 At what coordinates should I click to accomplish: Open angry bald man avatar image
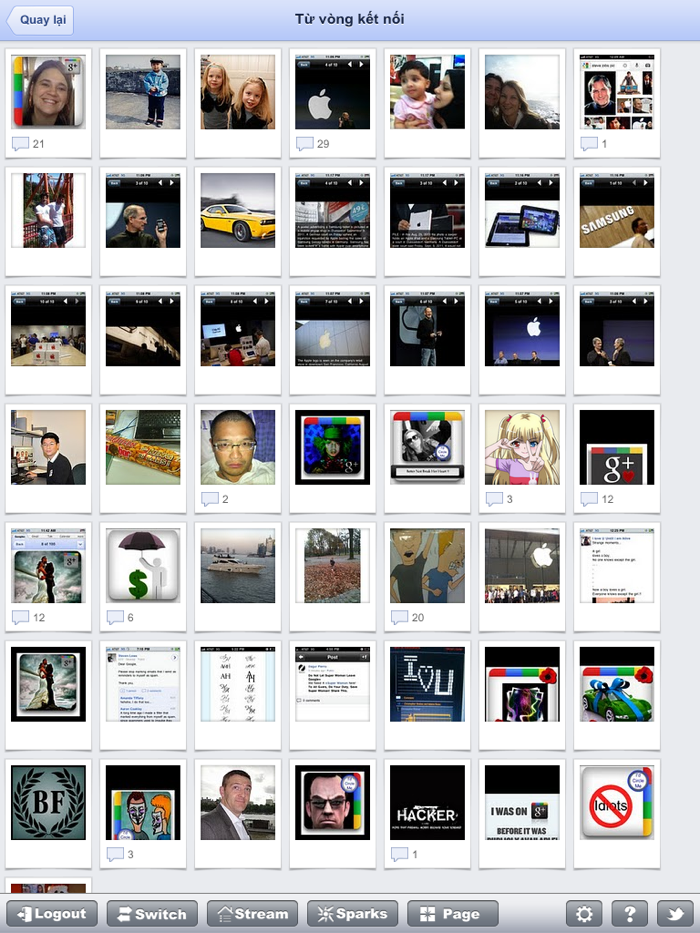pyautogui.click(x=333, y=802)
